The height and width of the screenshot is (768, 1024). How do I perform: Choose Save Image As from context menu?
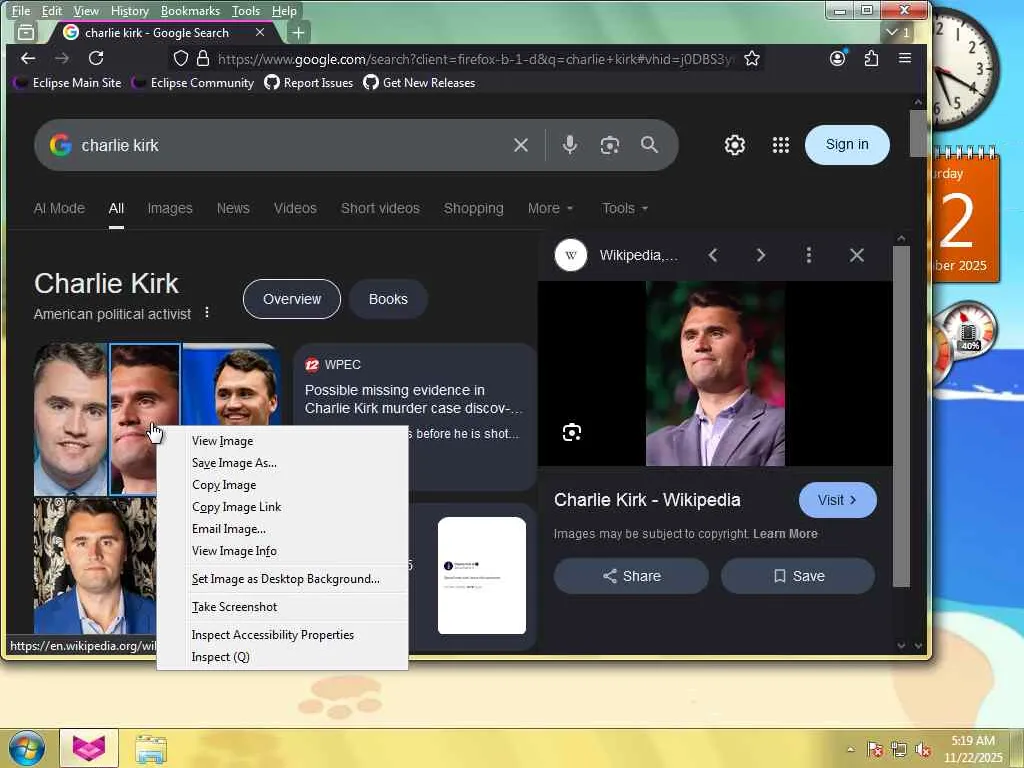[283, 463]
